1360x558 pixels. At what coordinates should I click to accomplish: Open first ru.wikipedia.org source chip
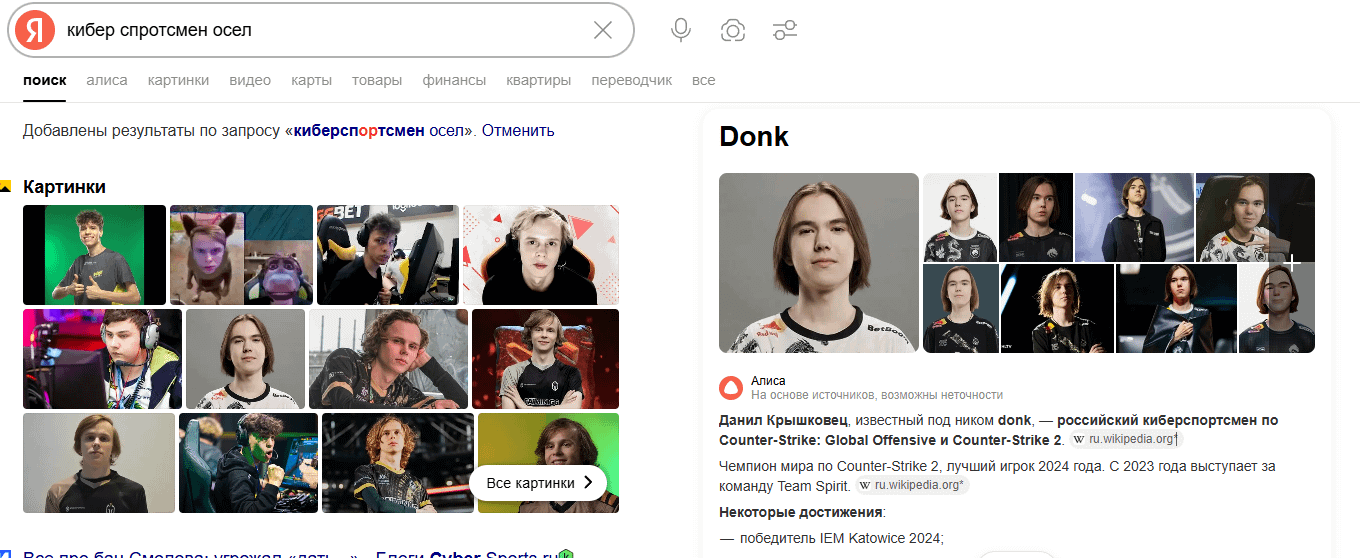(1126, 439)
